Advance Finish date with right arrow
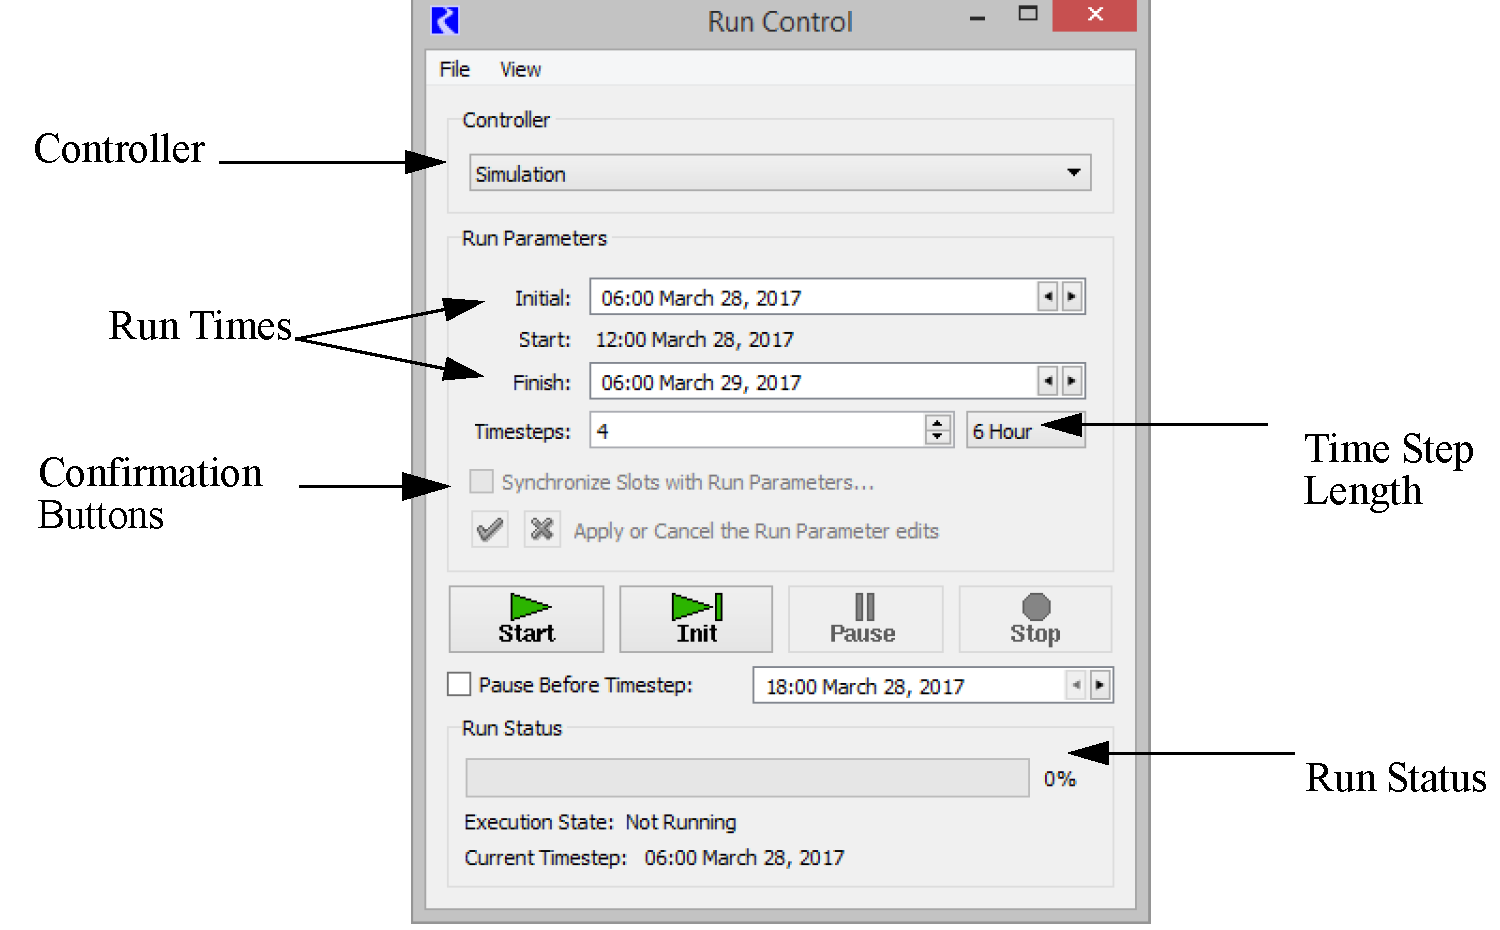 [x=1072, y=381]
